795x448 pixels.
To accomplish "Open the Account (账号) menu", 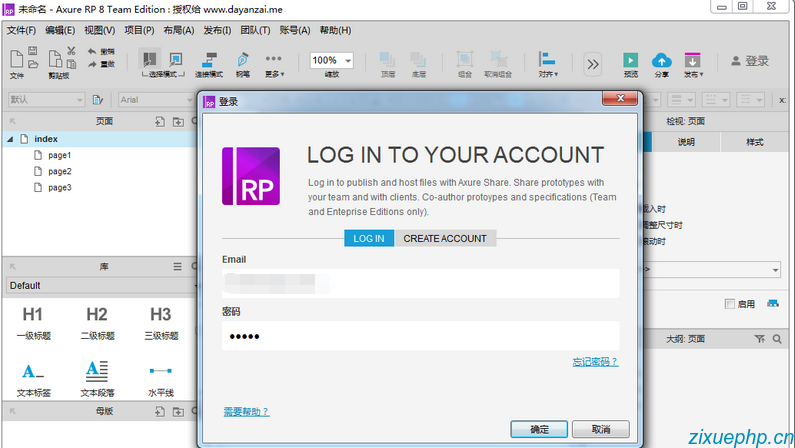I will [295, 30].
